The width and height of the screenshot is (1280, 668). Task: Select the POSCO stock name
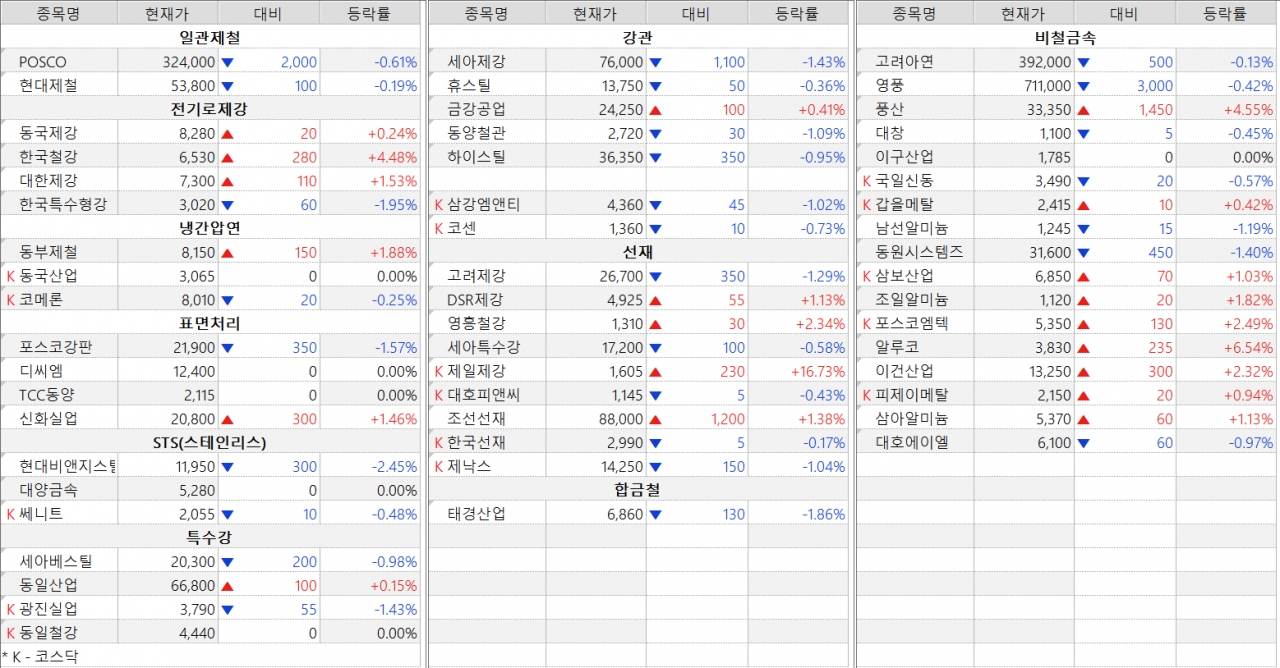pyautogui.click(x=43, y=62)
